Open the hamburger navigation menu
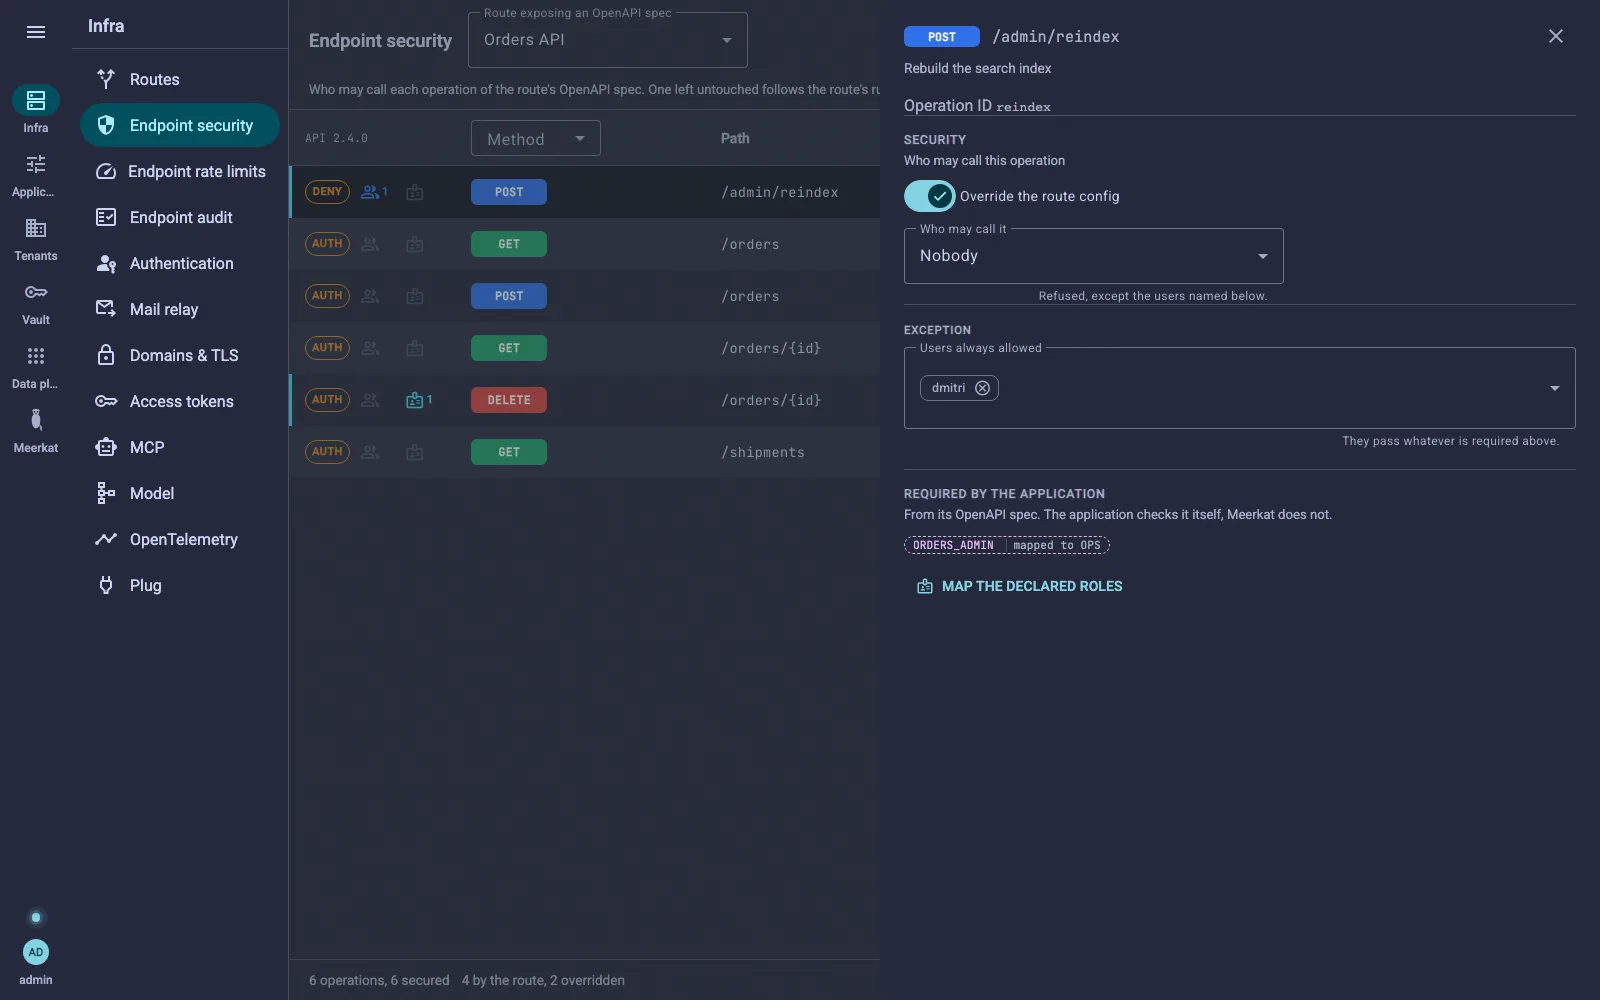The image size is (1600, 1000). pos(36,32)
